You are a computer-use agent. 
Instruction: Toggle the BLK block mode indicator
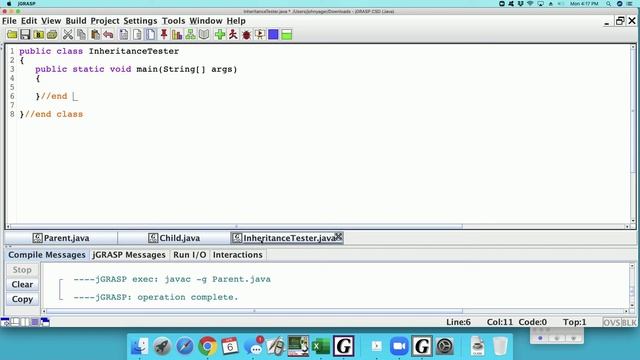point(629,322)
